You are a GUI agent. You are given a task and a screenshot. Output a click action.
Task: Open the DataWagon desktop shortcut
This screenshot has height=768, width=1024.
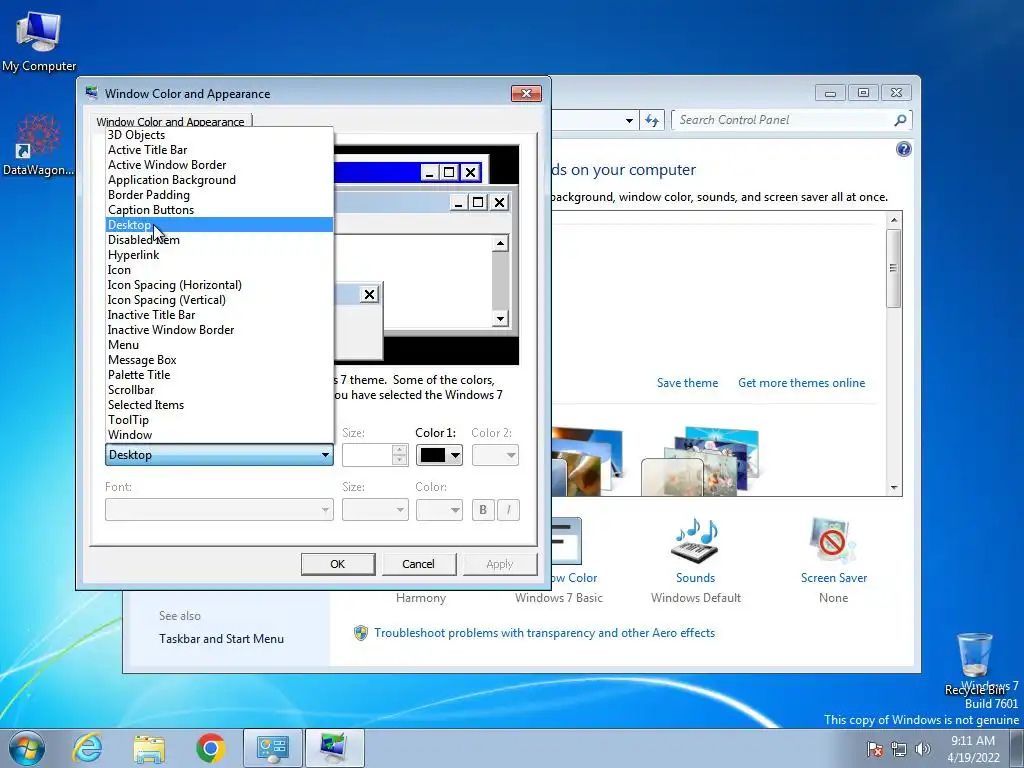pyautogui.click(x=39, y=146)
